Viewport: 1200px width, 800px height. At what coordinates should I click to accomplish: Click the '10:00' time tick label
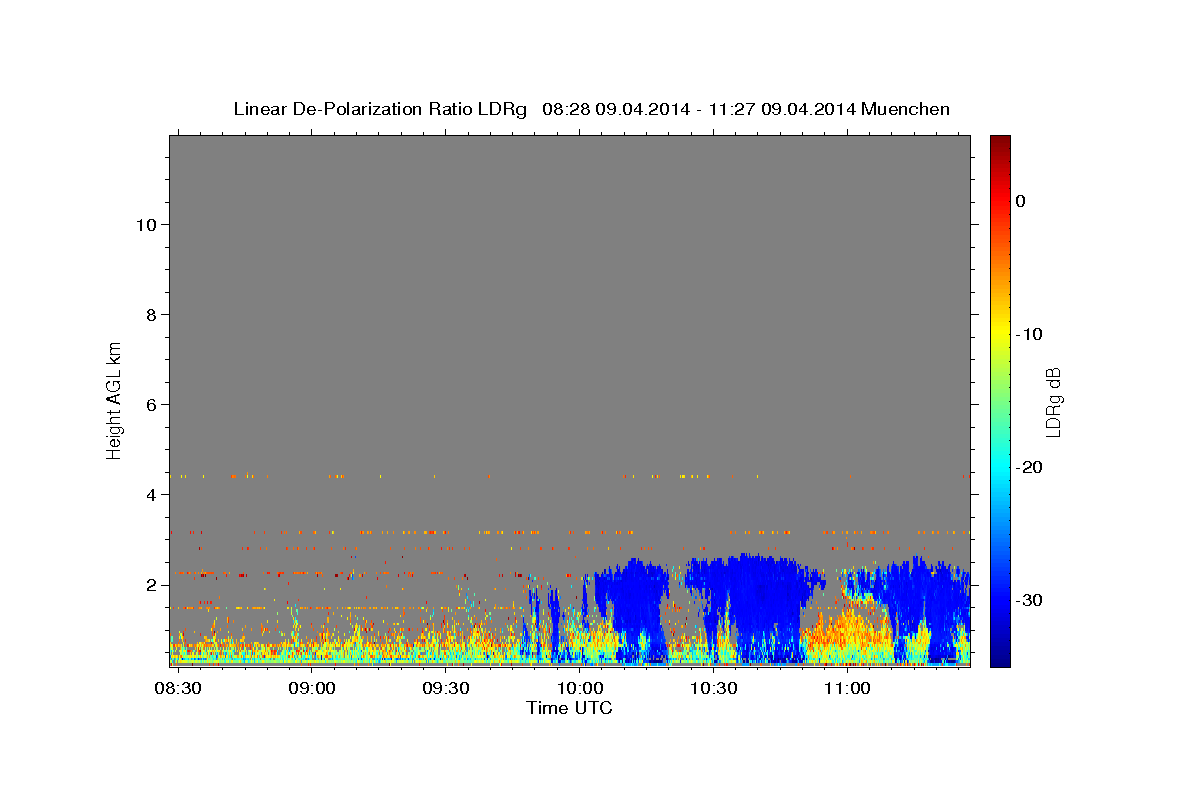pyautogui.click(x=580, y=688)
